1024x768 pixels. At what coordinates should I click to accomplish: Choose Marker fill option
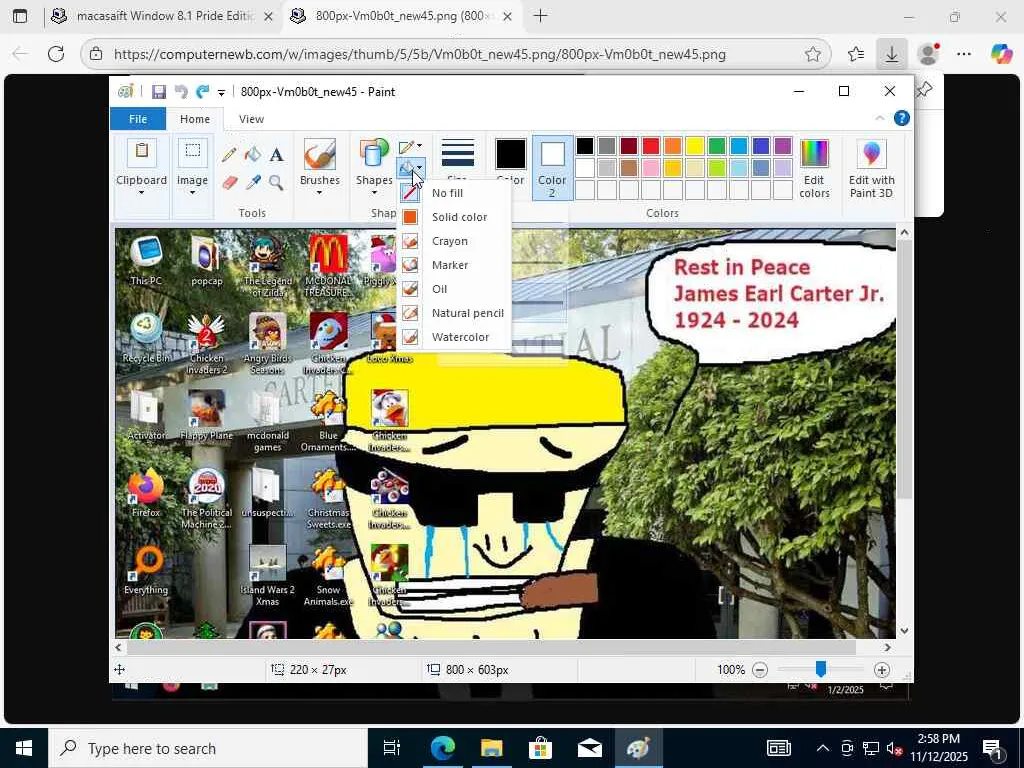454,265
